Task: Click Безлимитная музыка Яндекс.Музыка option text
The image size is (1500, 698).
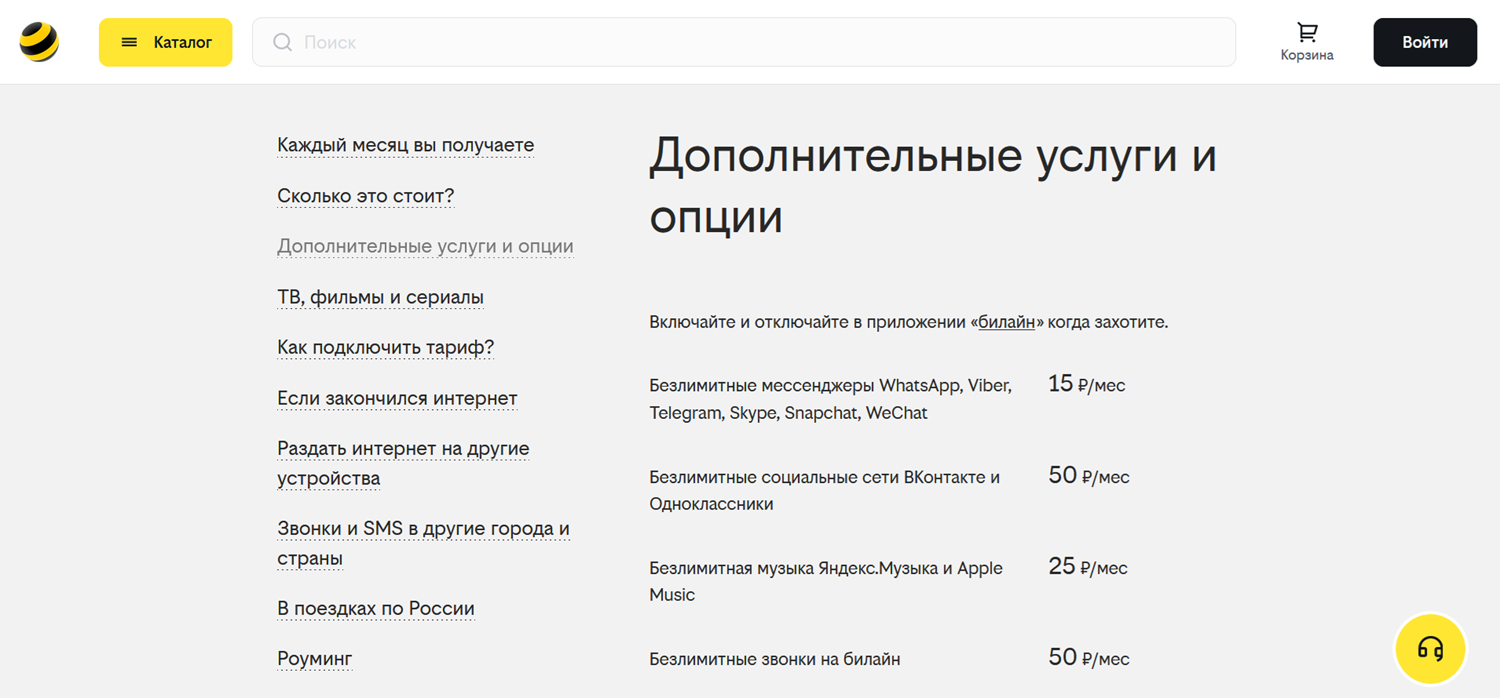Action: [825, 581]
